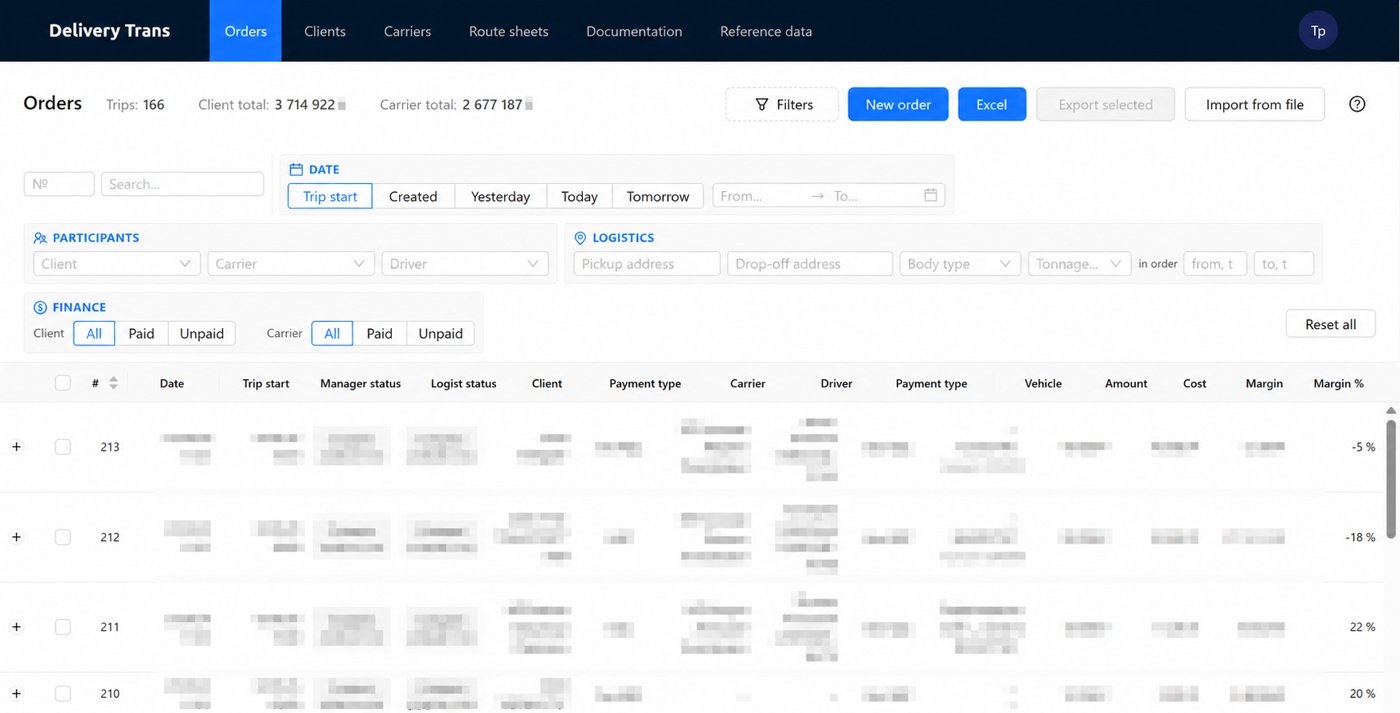Expand order 213 row with plus icon
The image size is (1400, 713).
point(16,447)
